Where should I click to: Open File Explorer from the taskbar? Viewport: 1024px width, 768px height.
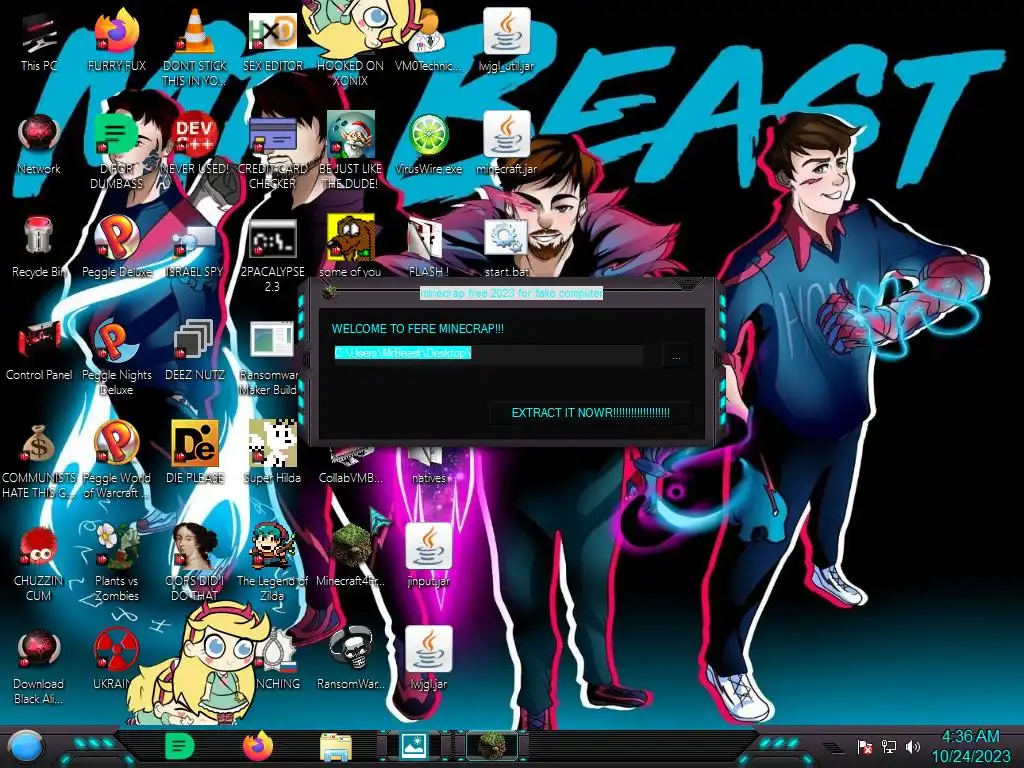(336, 747)
